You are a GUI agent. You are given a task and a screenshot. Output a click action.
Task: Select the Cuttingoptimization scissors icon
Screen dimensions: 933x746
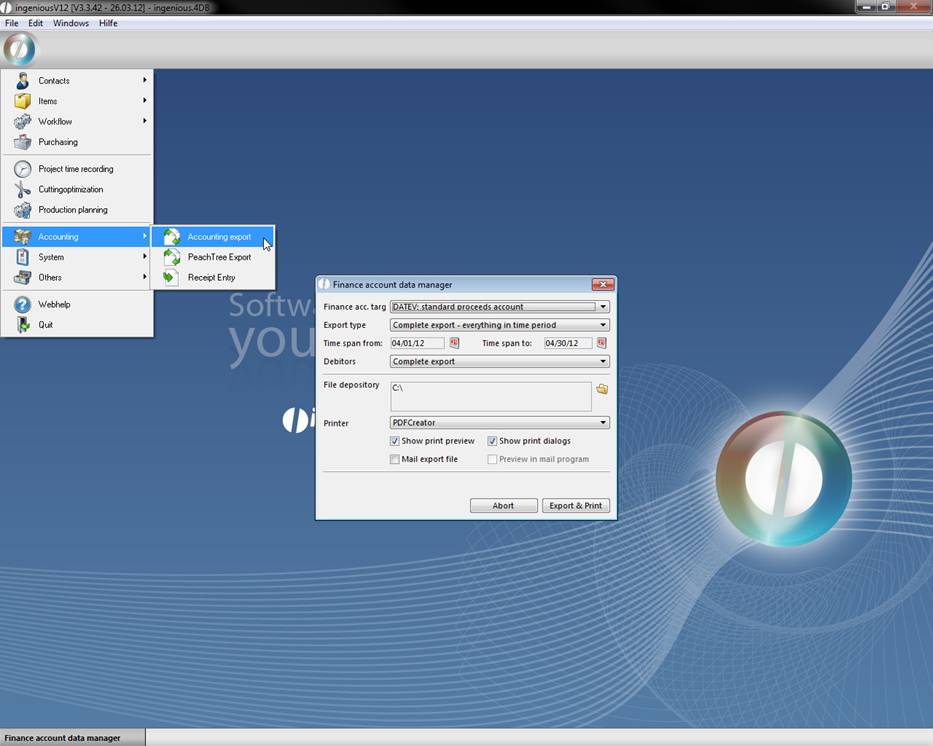22,190
